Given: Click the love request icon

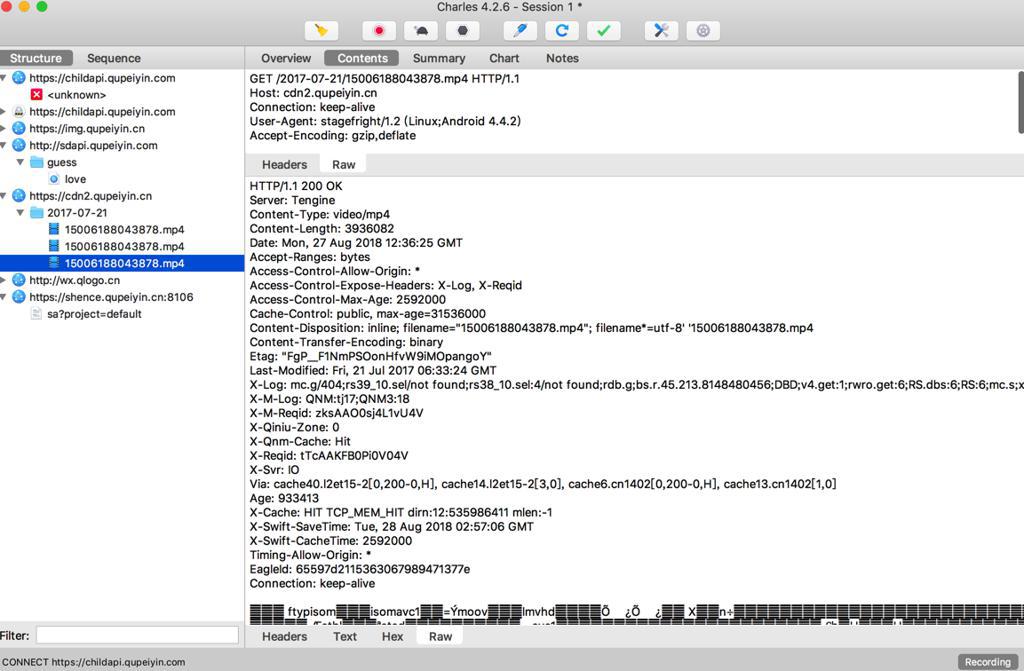Looking at the screenshot, I should click(x=54, y=179).
